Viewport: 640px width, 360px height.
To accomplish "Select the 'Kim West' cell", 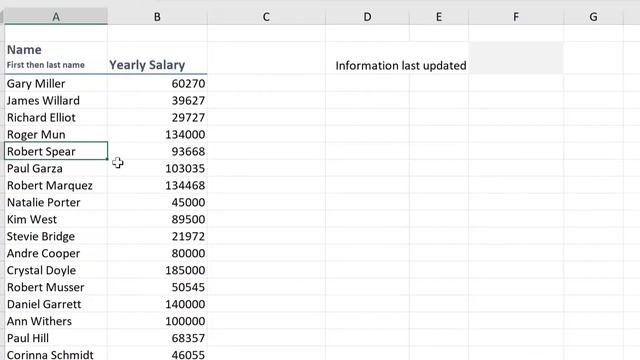I will 56,219.
